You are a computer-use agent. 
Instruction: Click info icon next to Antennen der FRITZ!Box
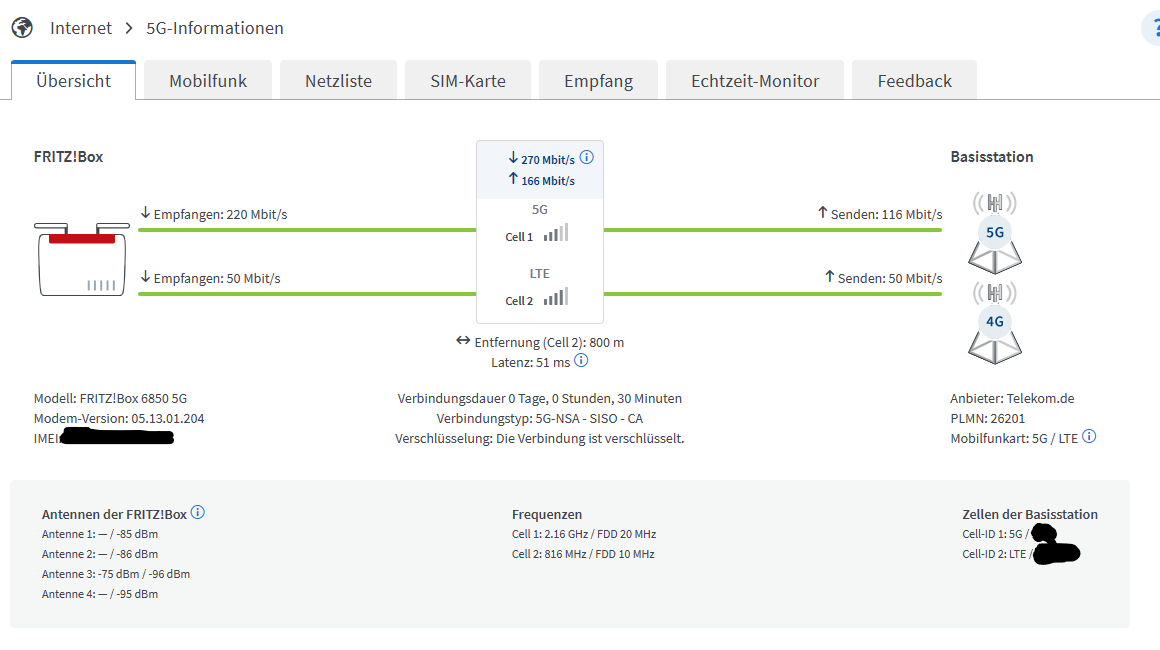tap(198, 513)
